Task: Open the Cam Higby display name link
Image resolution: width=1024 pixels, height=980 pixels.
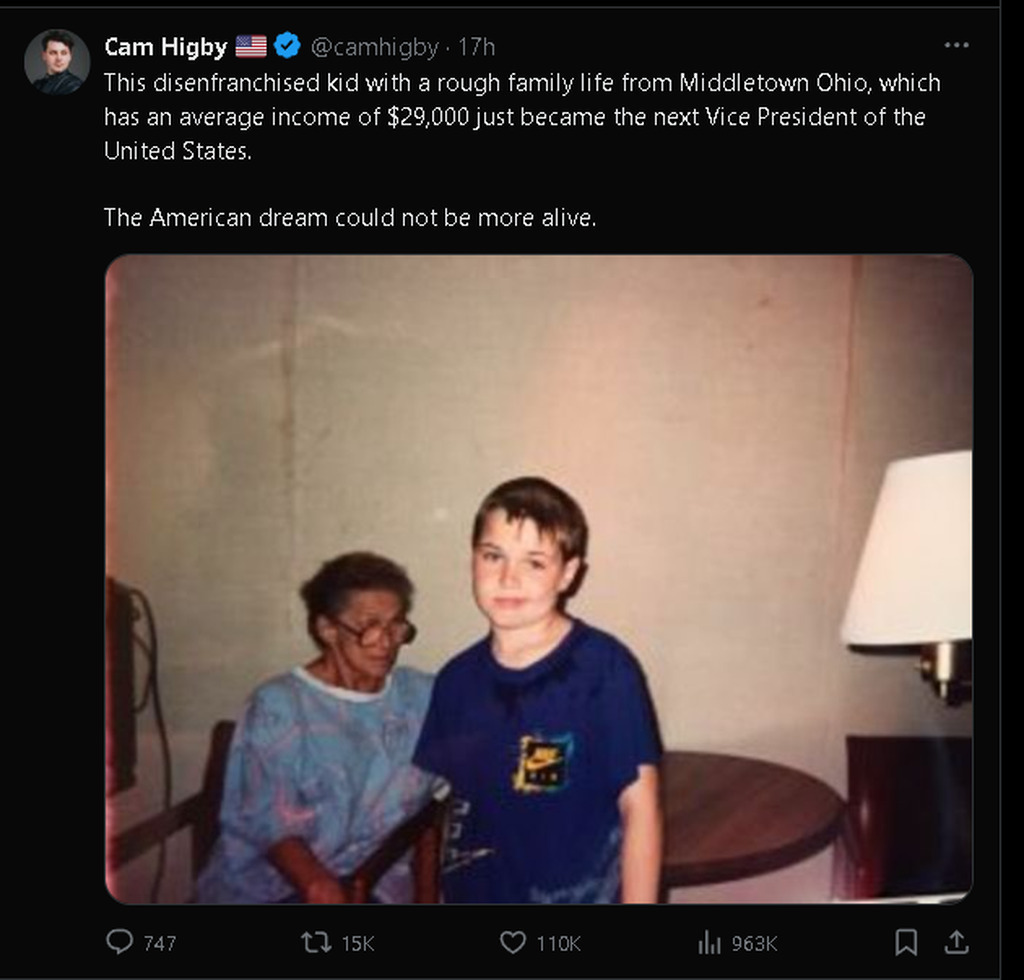Action: click(166, 47)
